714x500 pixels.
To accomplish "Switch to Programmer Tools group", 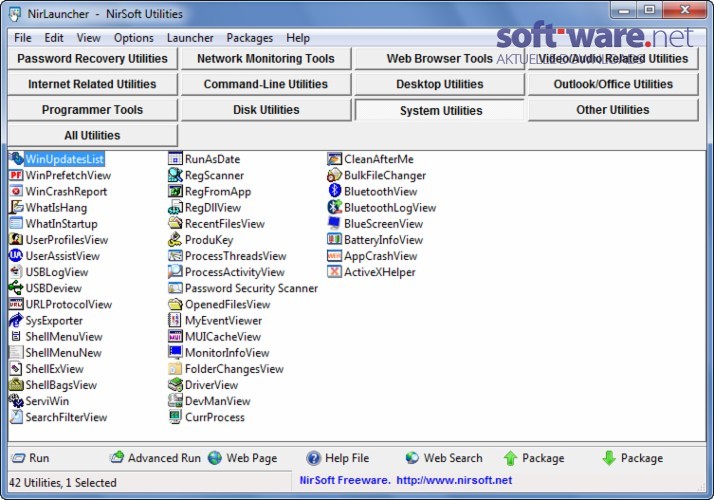I will [92, 110].
